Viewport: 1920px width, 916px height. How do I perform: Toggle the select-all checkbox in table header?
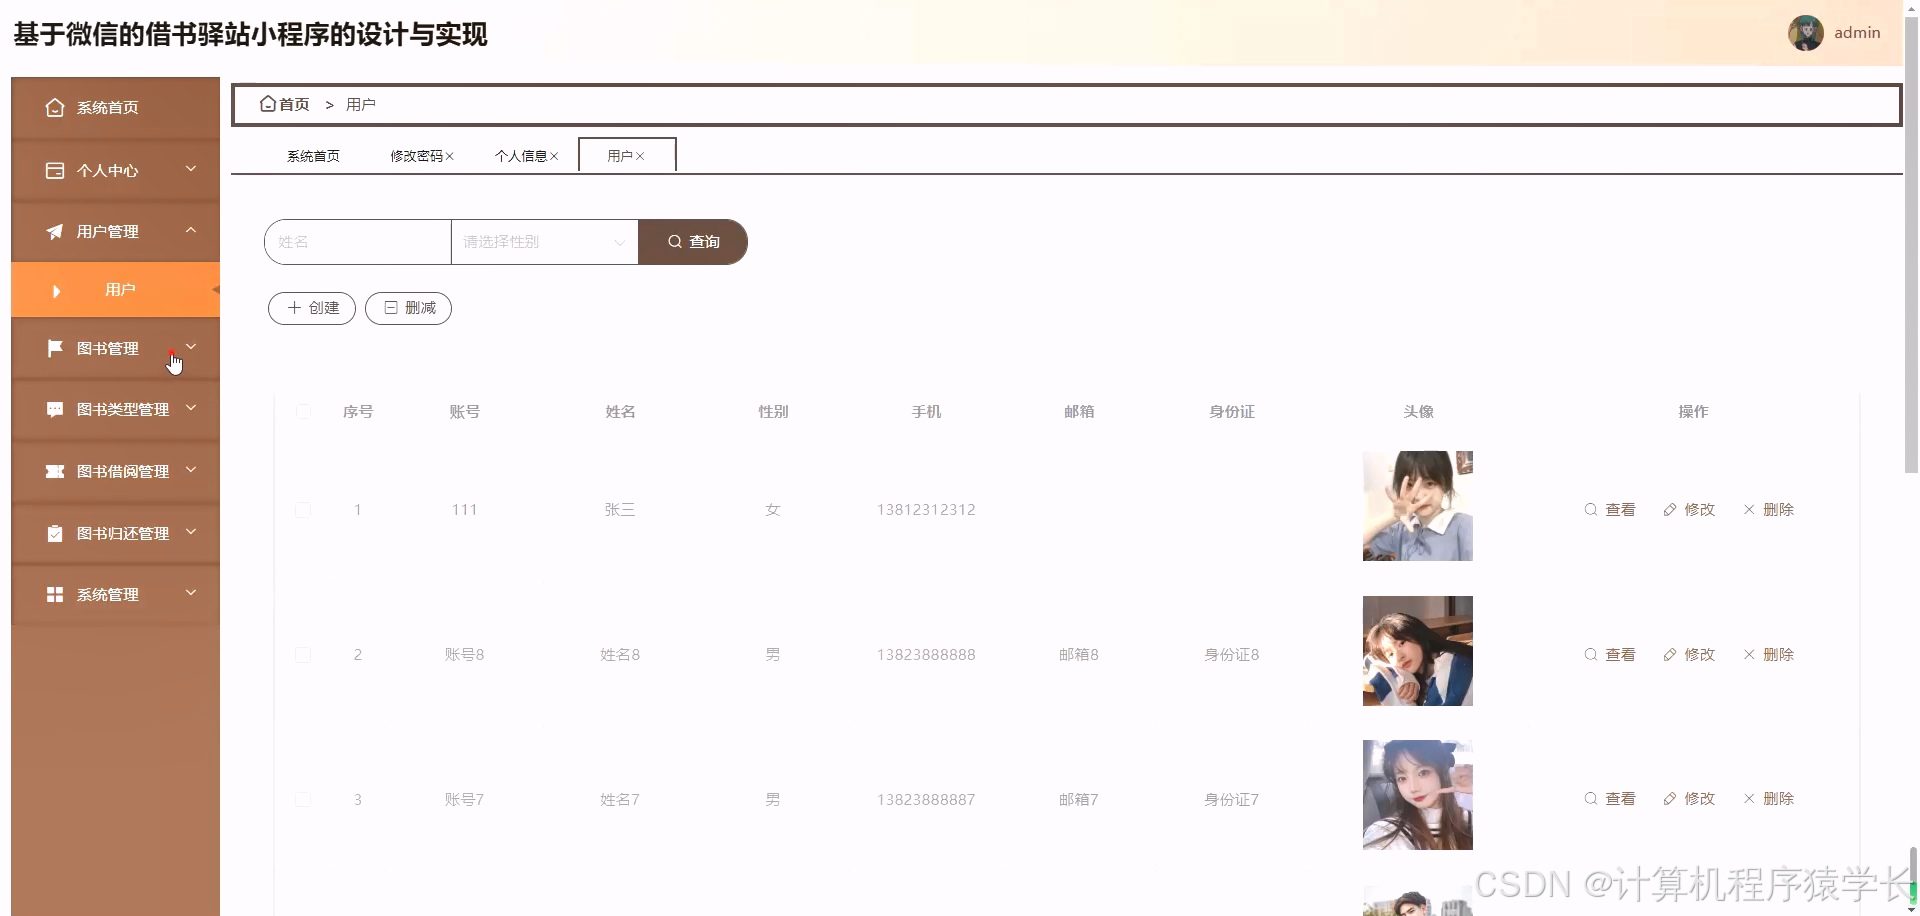pos(303,412)
